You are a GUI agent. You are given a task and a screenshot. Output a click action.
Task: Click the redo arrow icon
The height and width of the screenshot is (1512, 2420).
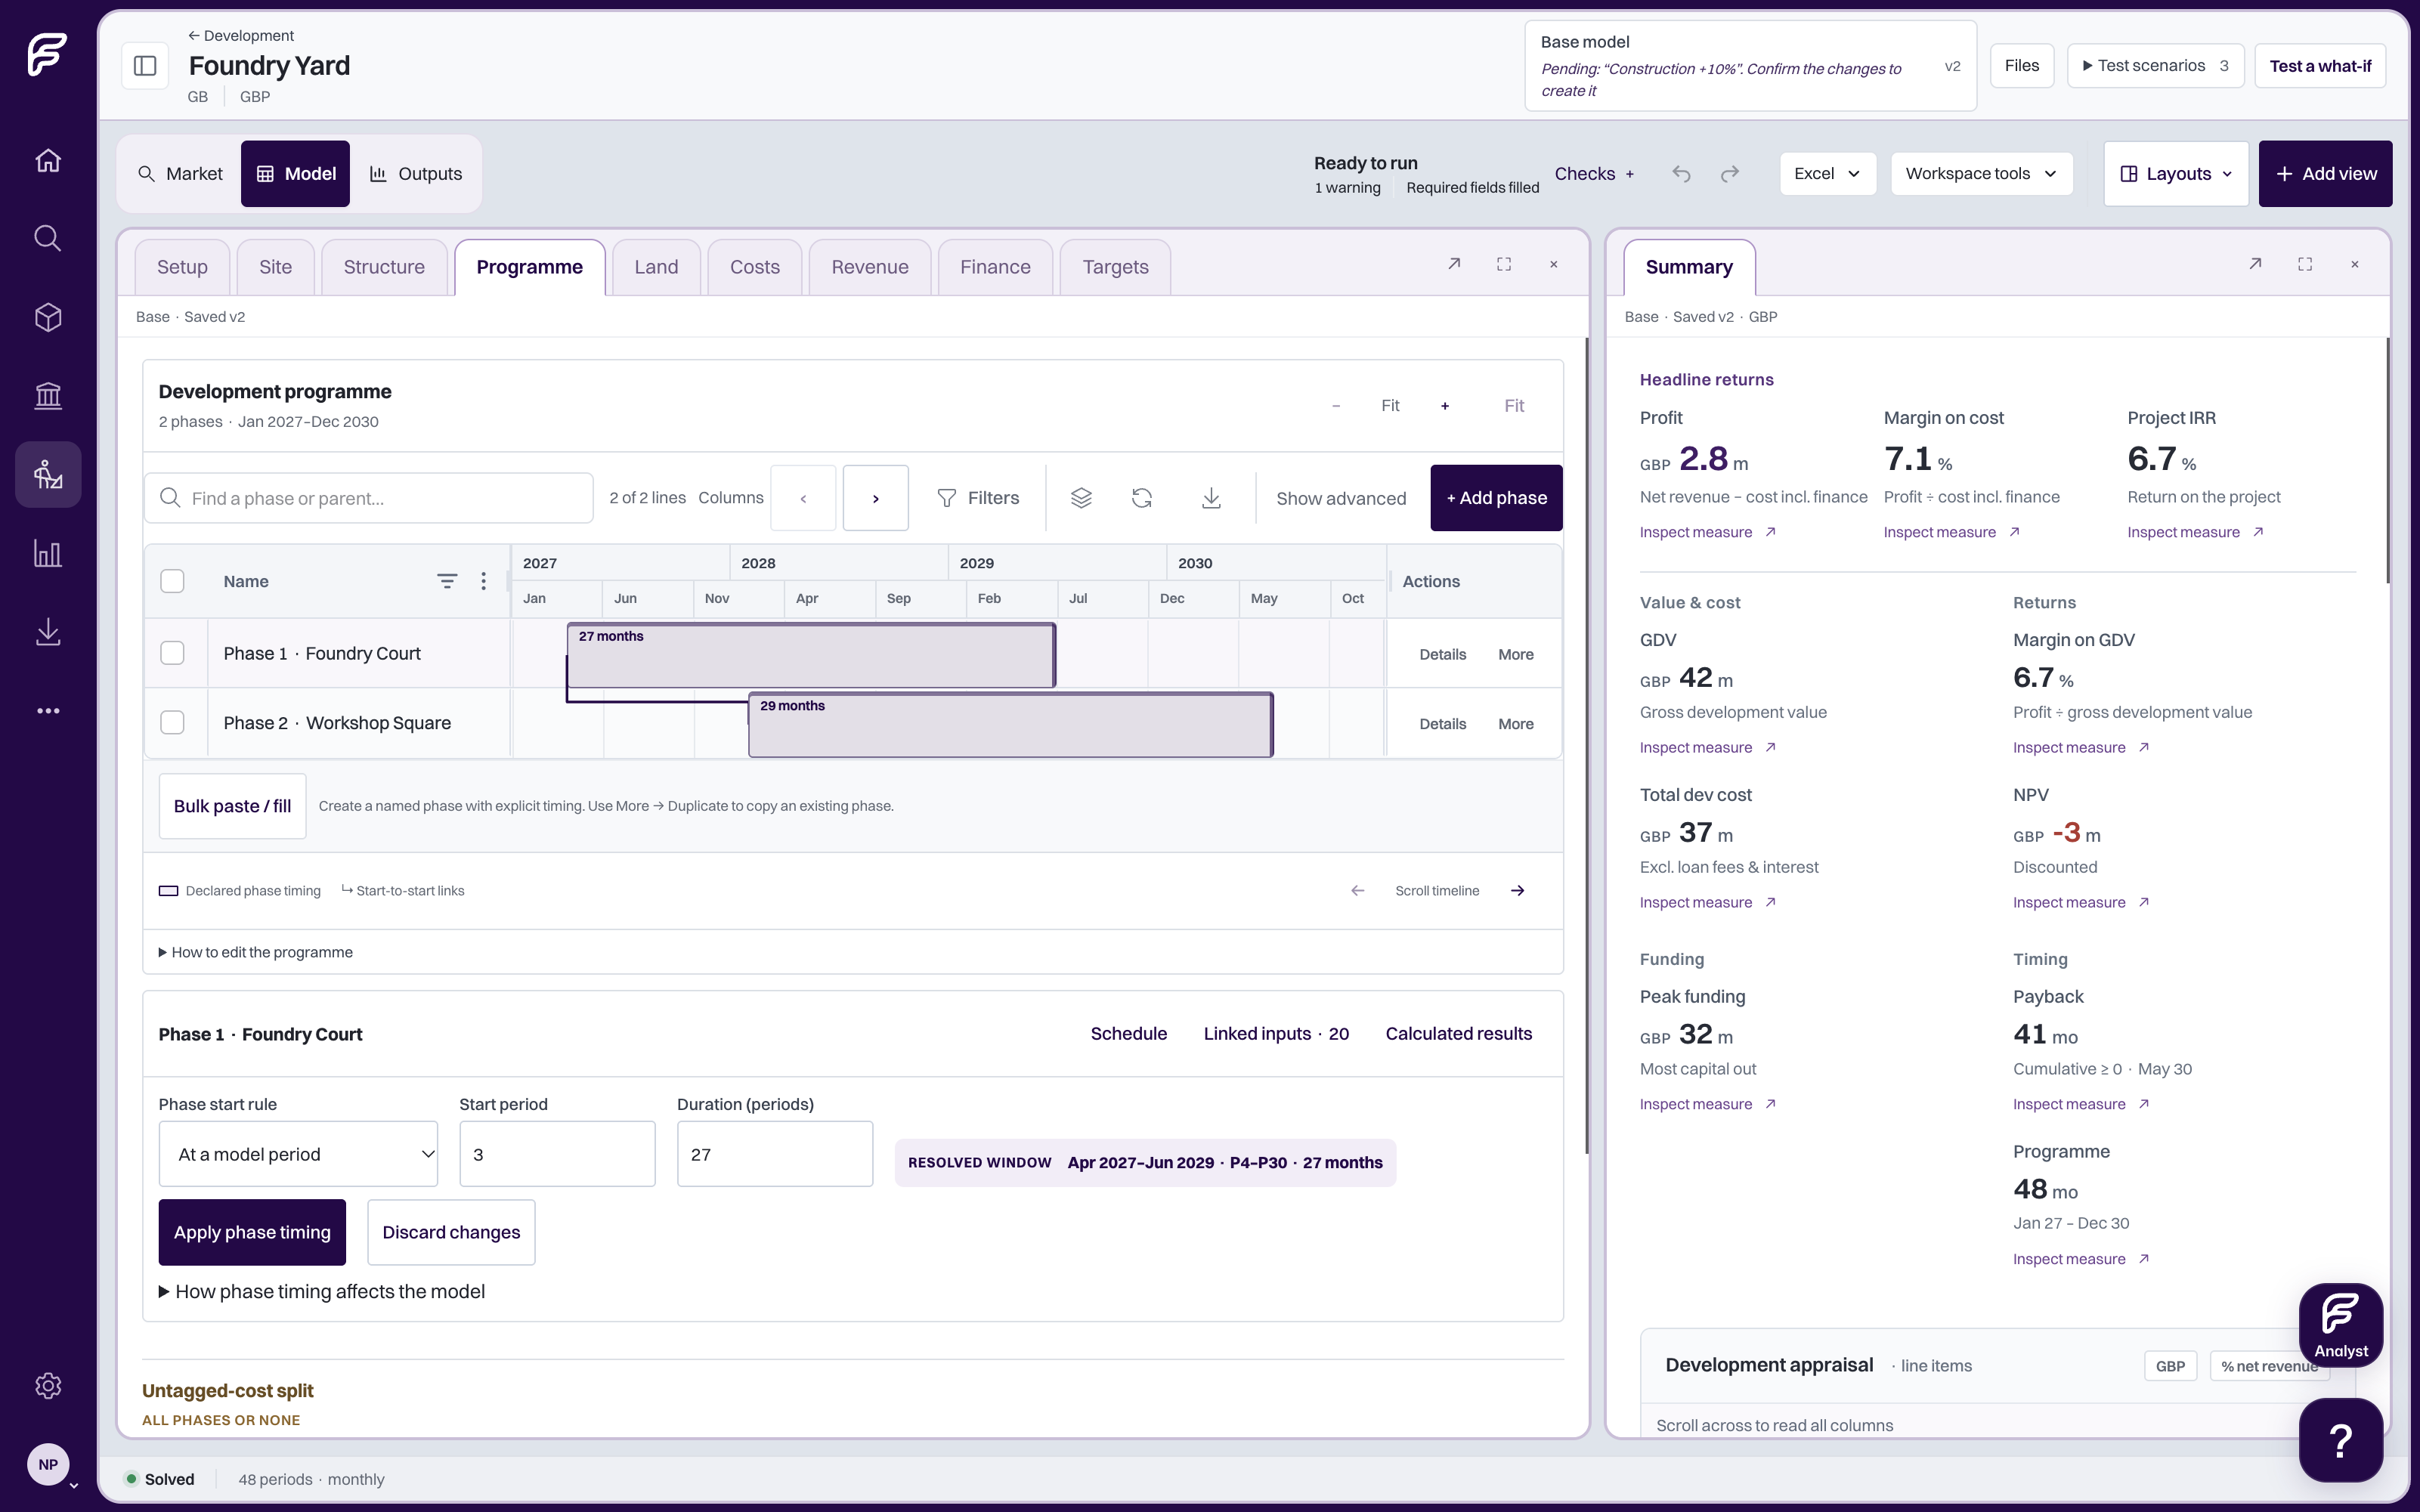(x=1730, y=174)
